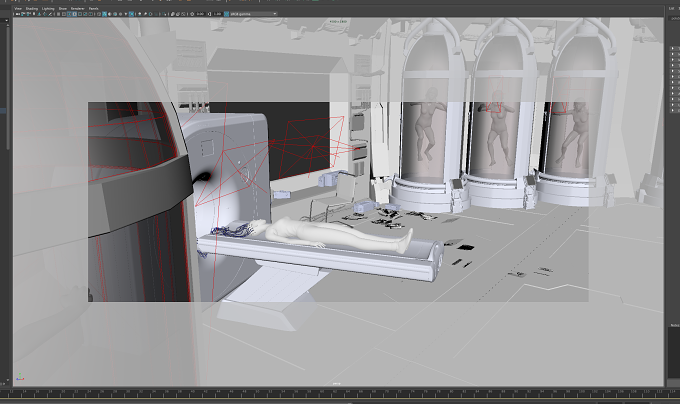680x404 pixels.
Task: Switch to Wireframe display icon
Action: [99, 14]
